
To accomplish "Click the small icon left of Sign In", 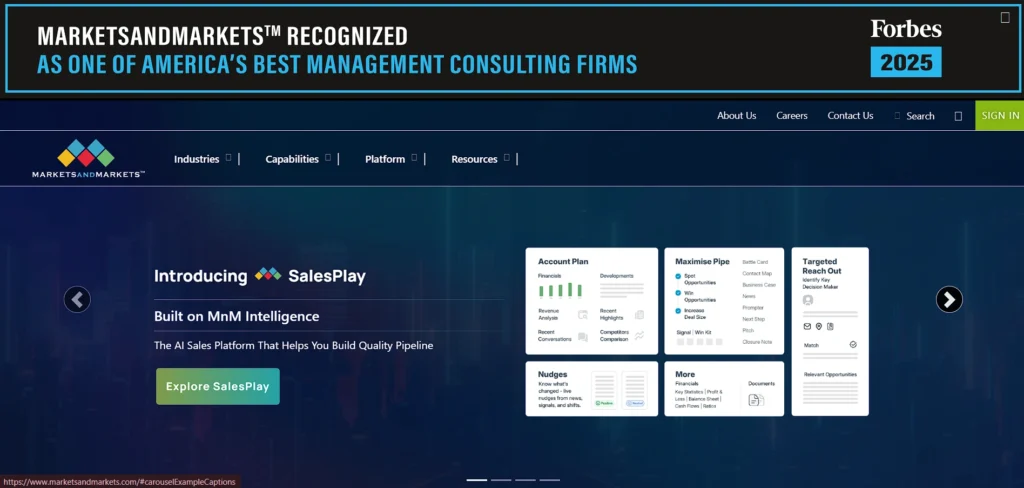I will point(958,116).
